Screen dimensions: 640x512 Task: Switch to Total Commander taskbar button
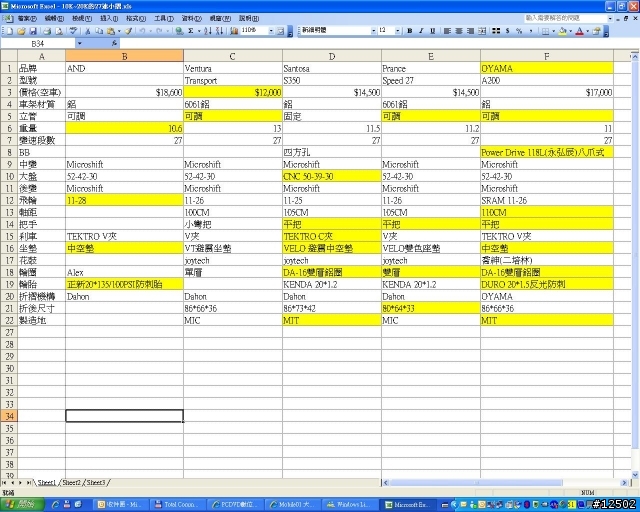click(x=178, y=505)
